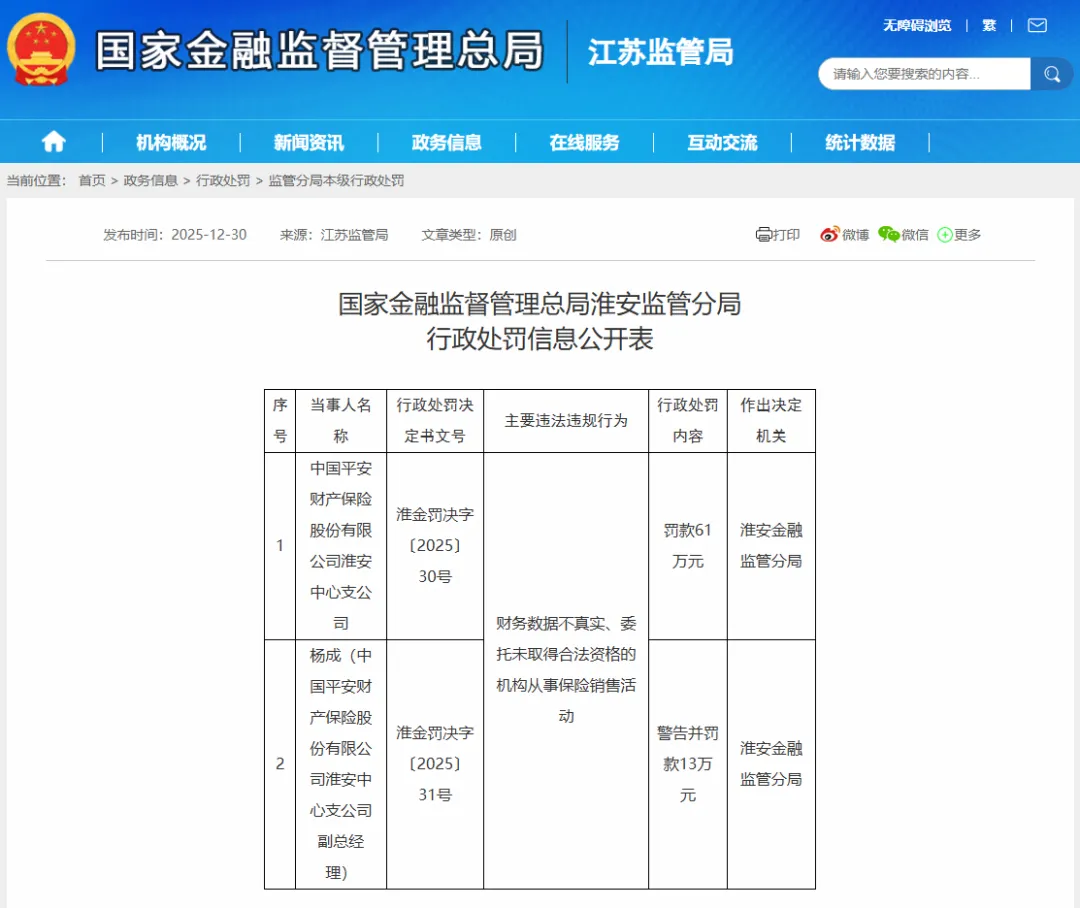
Task: Open the 政务信息 menu
Action: (x=446, y=143)
